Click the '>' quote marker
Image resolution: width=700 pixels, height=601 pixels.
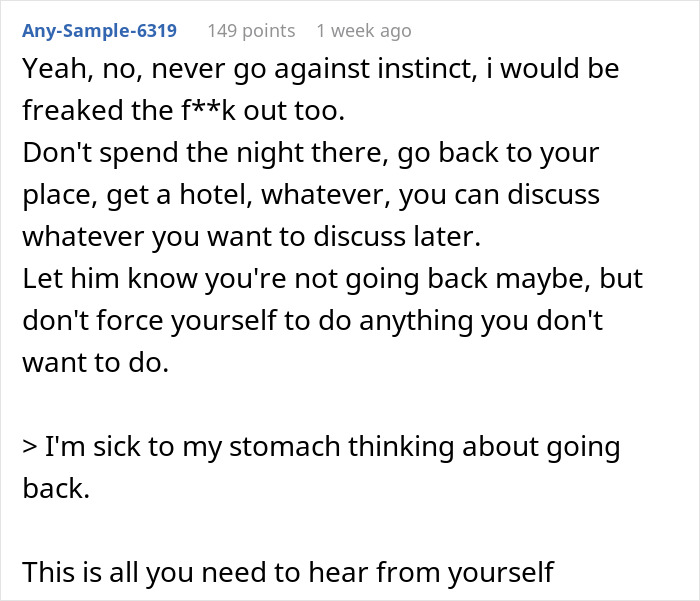[31, 447]
